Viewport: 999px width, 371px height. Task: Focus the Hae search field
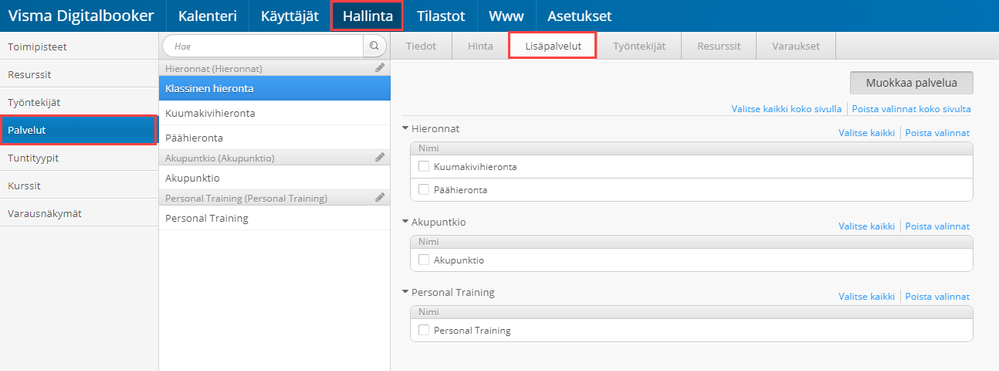(x=264, y=46)
